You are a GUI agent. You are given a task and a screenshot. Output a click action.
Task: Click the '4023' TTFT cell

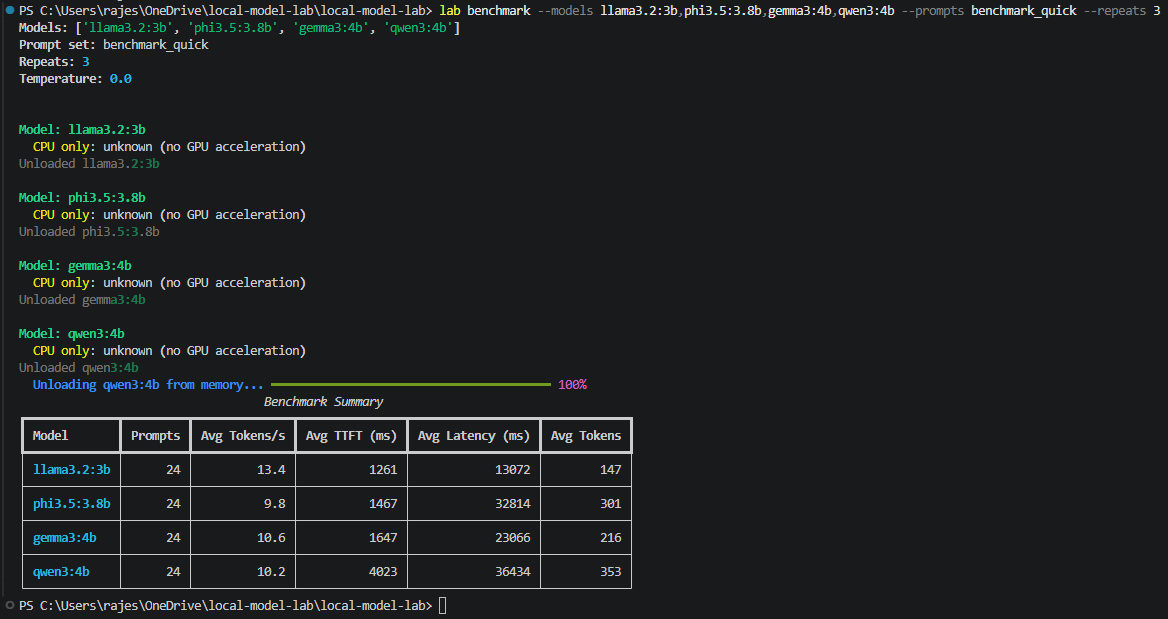(383, 572)
